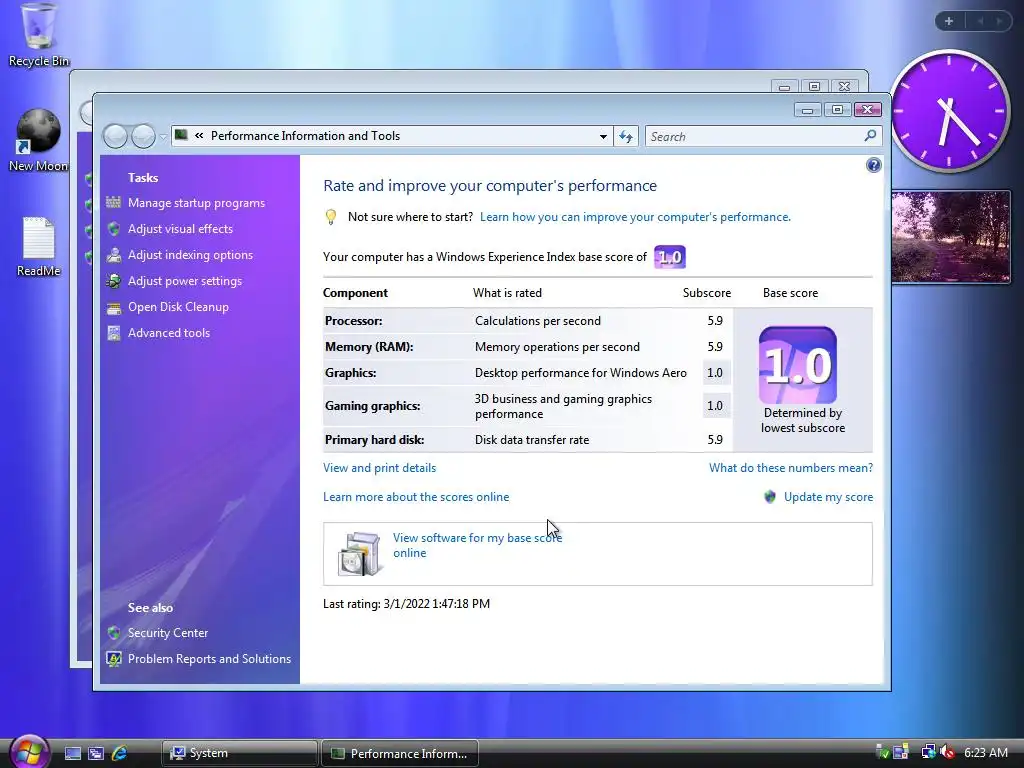Open Adjust visual effects
This screenshot has height=768, width=1024.
180,229
